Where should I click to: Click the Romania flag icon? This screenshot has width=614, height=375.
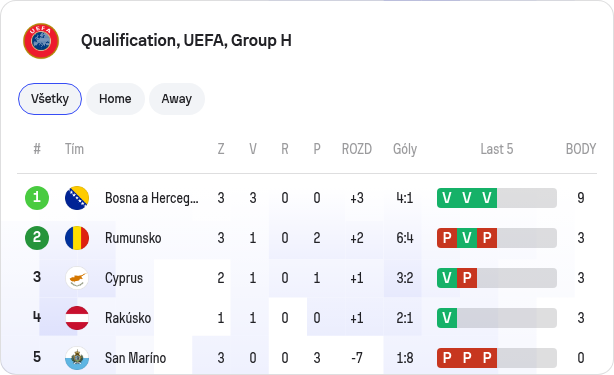[77, 238]
